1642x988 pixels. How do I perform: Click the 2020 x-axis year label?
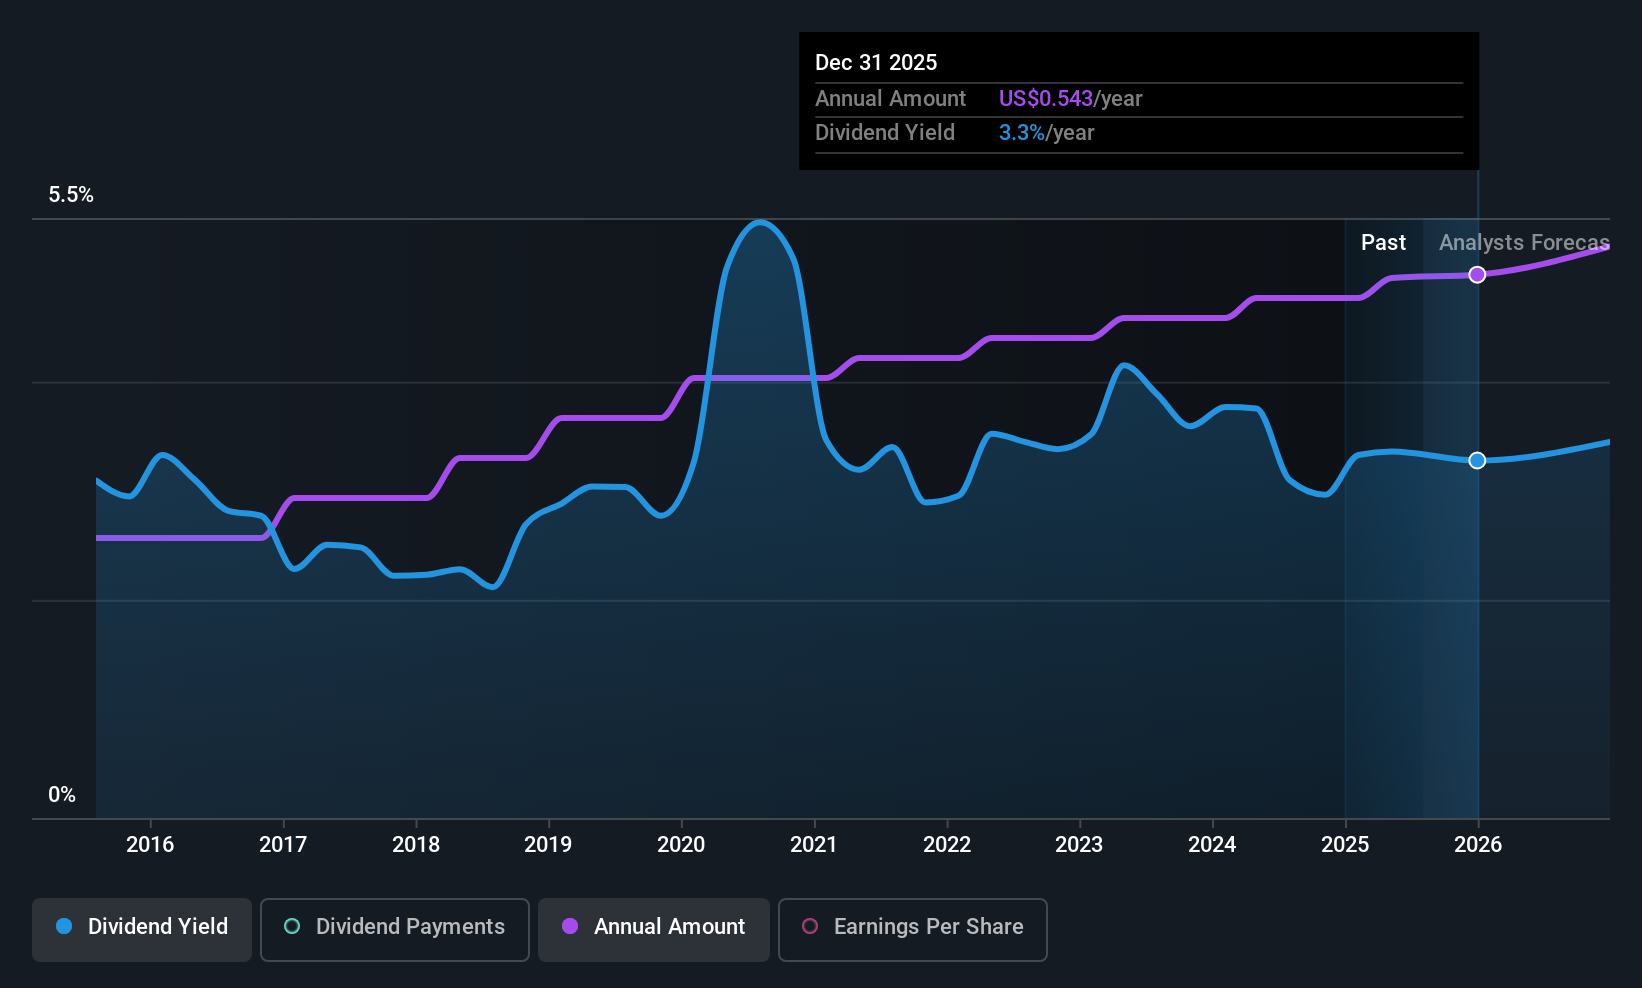tap(681, 845)
